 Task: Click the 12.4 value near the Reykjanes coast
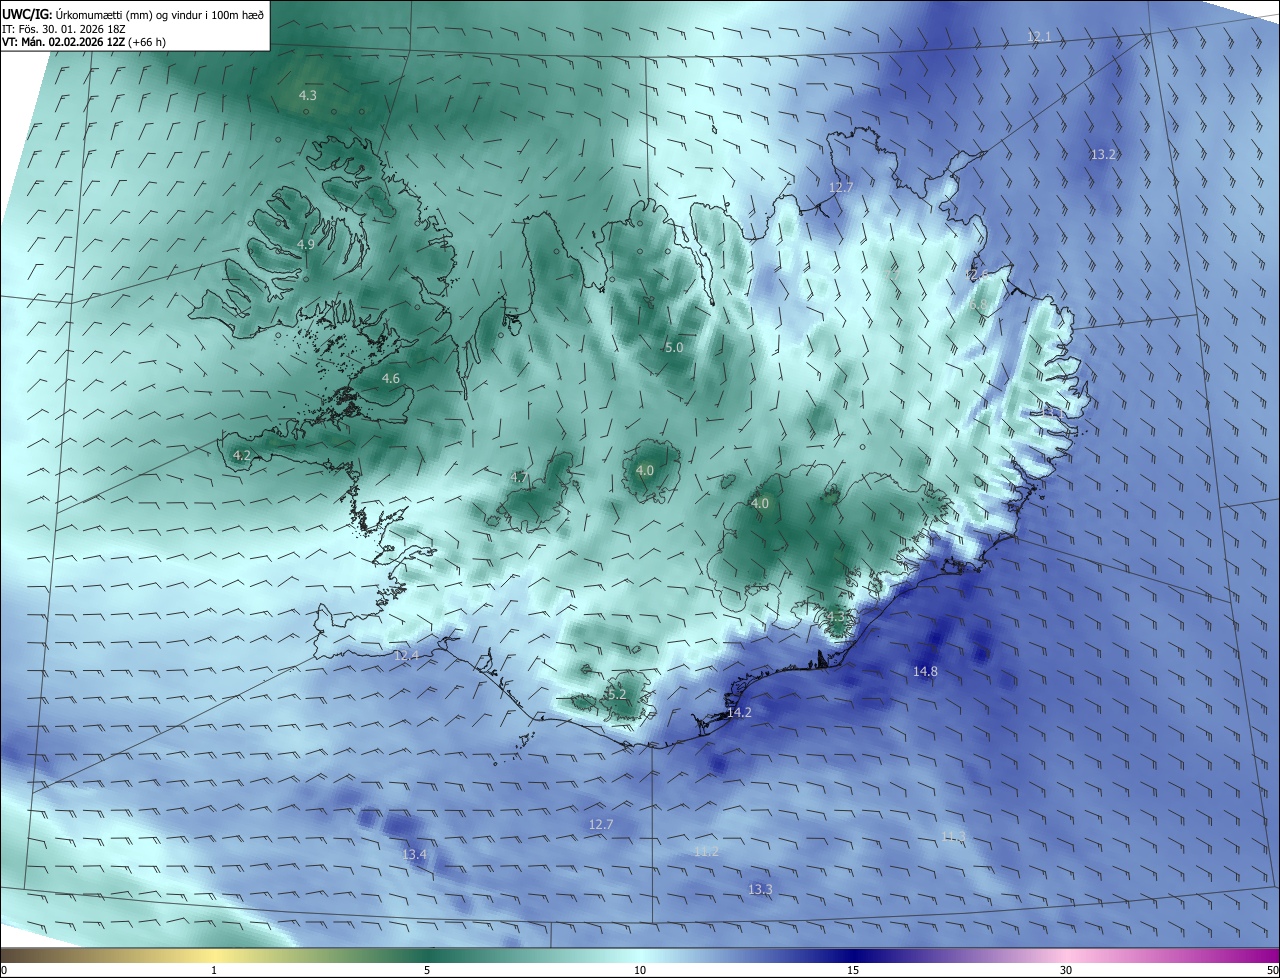[406, 655]
